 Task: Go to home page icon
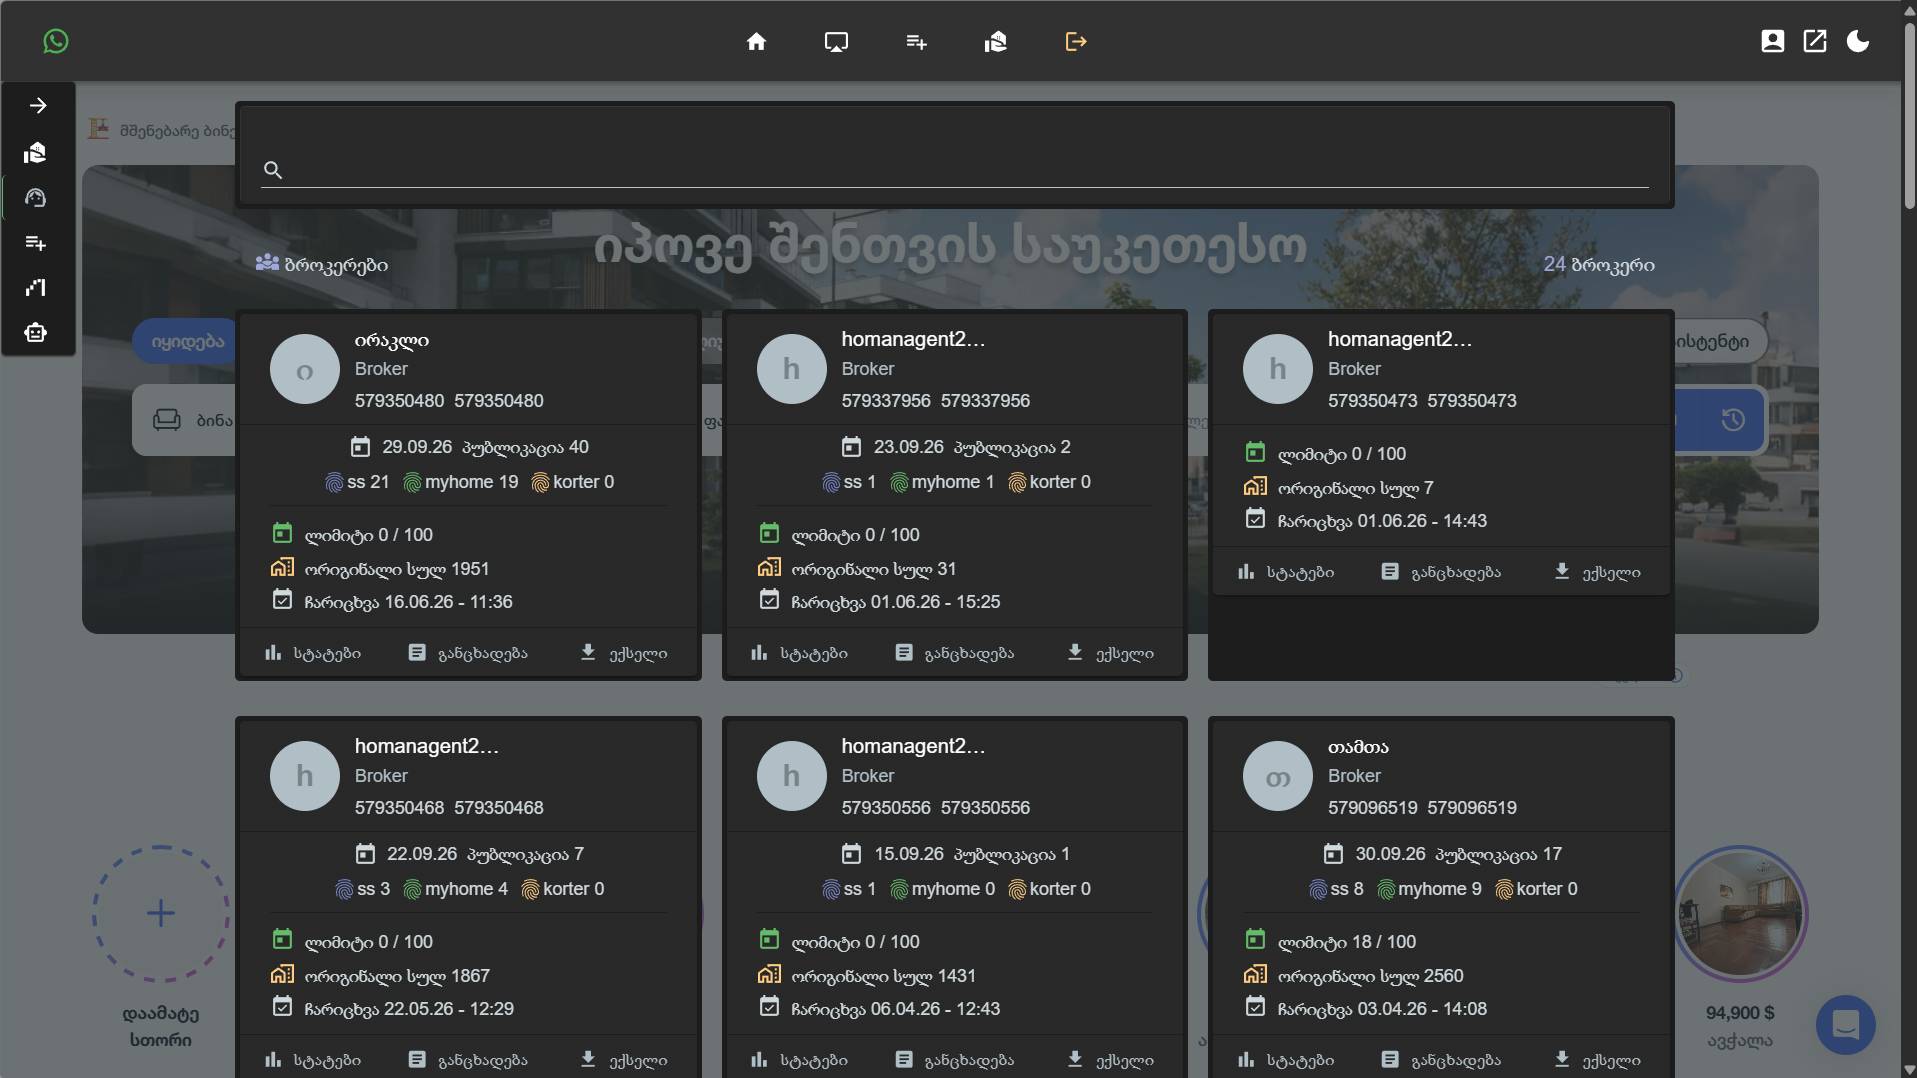point(756,41)
